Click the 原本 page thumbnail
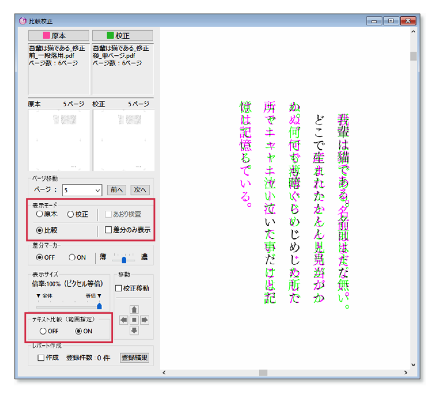442x393 pixels. click(59, 140)
